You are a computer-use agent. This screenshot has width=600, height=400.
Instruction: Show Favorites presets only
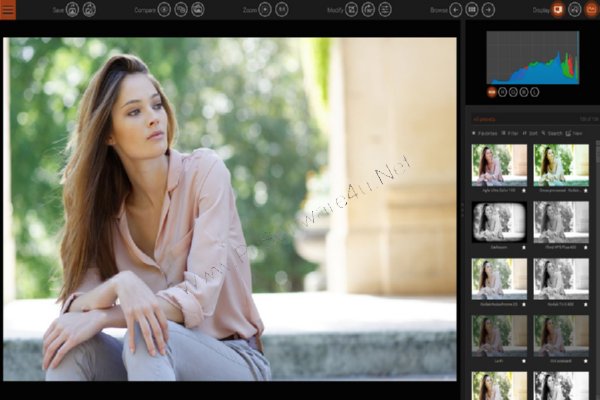click(484, 133)
